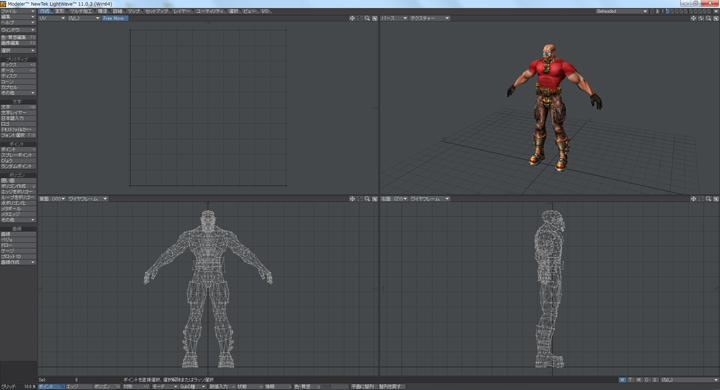Open the 選択 dropdown in sidebar

pyautogui.click(x=18, y=51)
